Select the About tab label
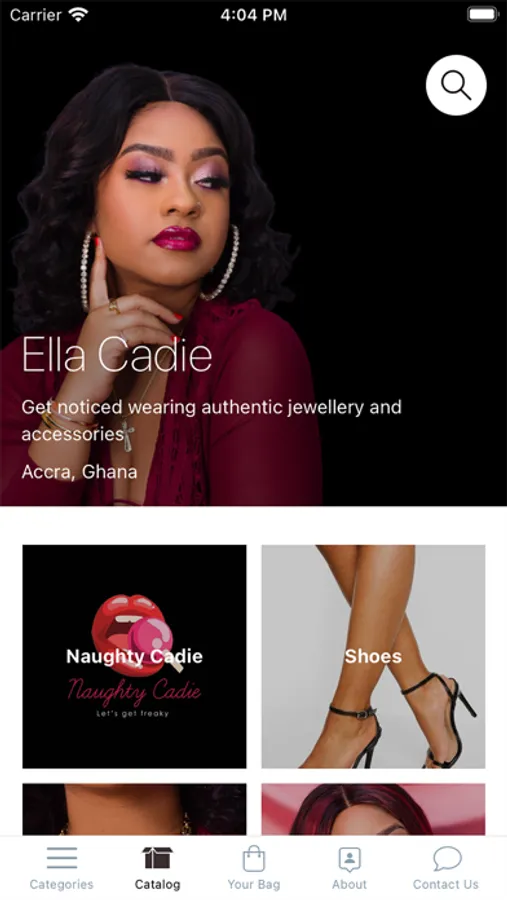The width and height of the screenshot is (507, 900). coord(349,885)
